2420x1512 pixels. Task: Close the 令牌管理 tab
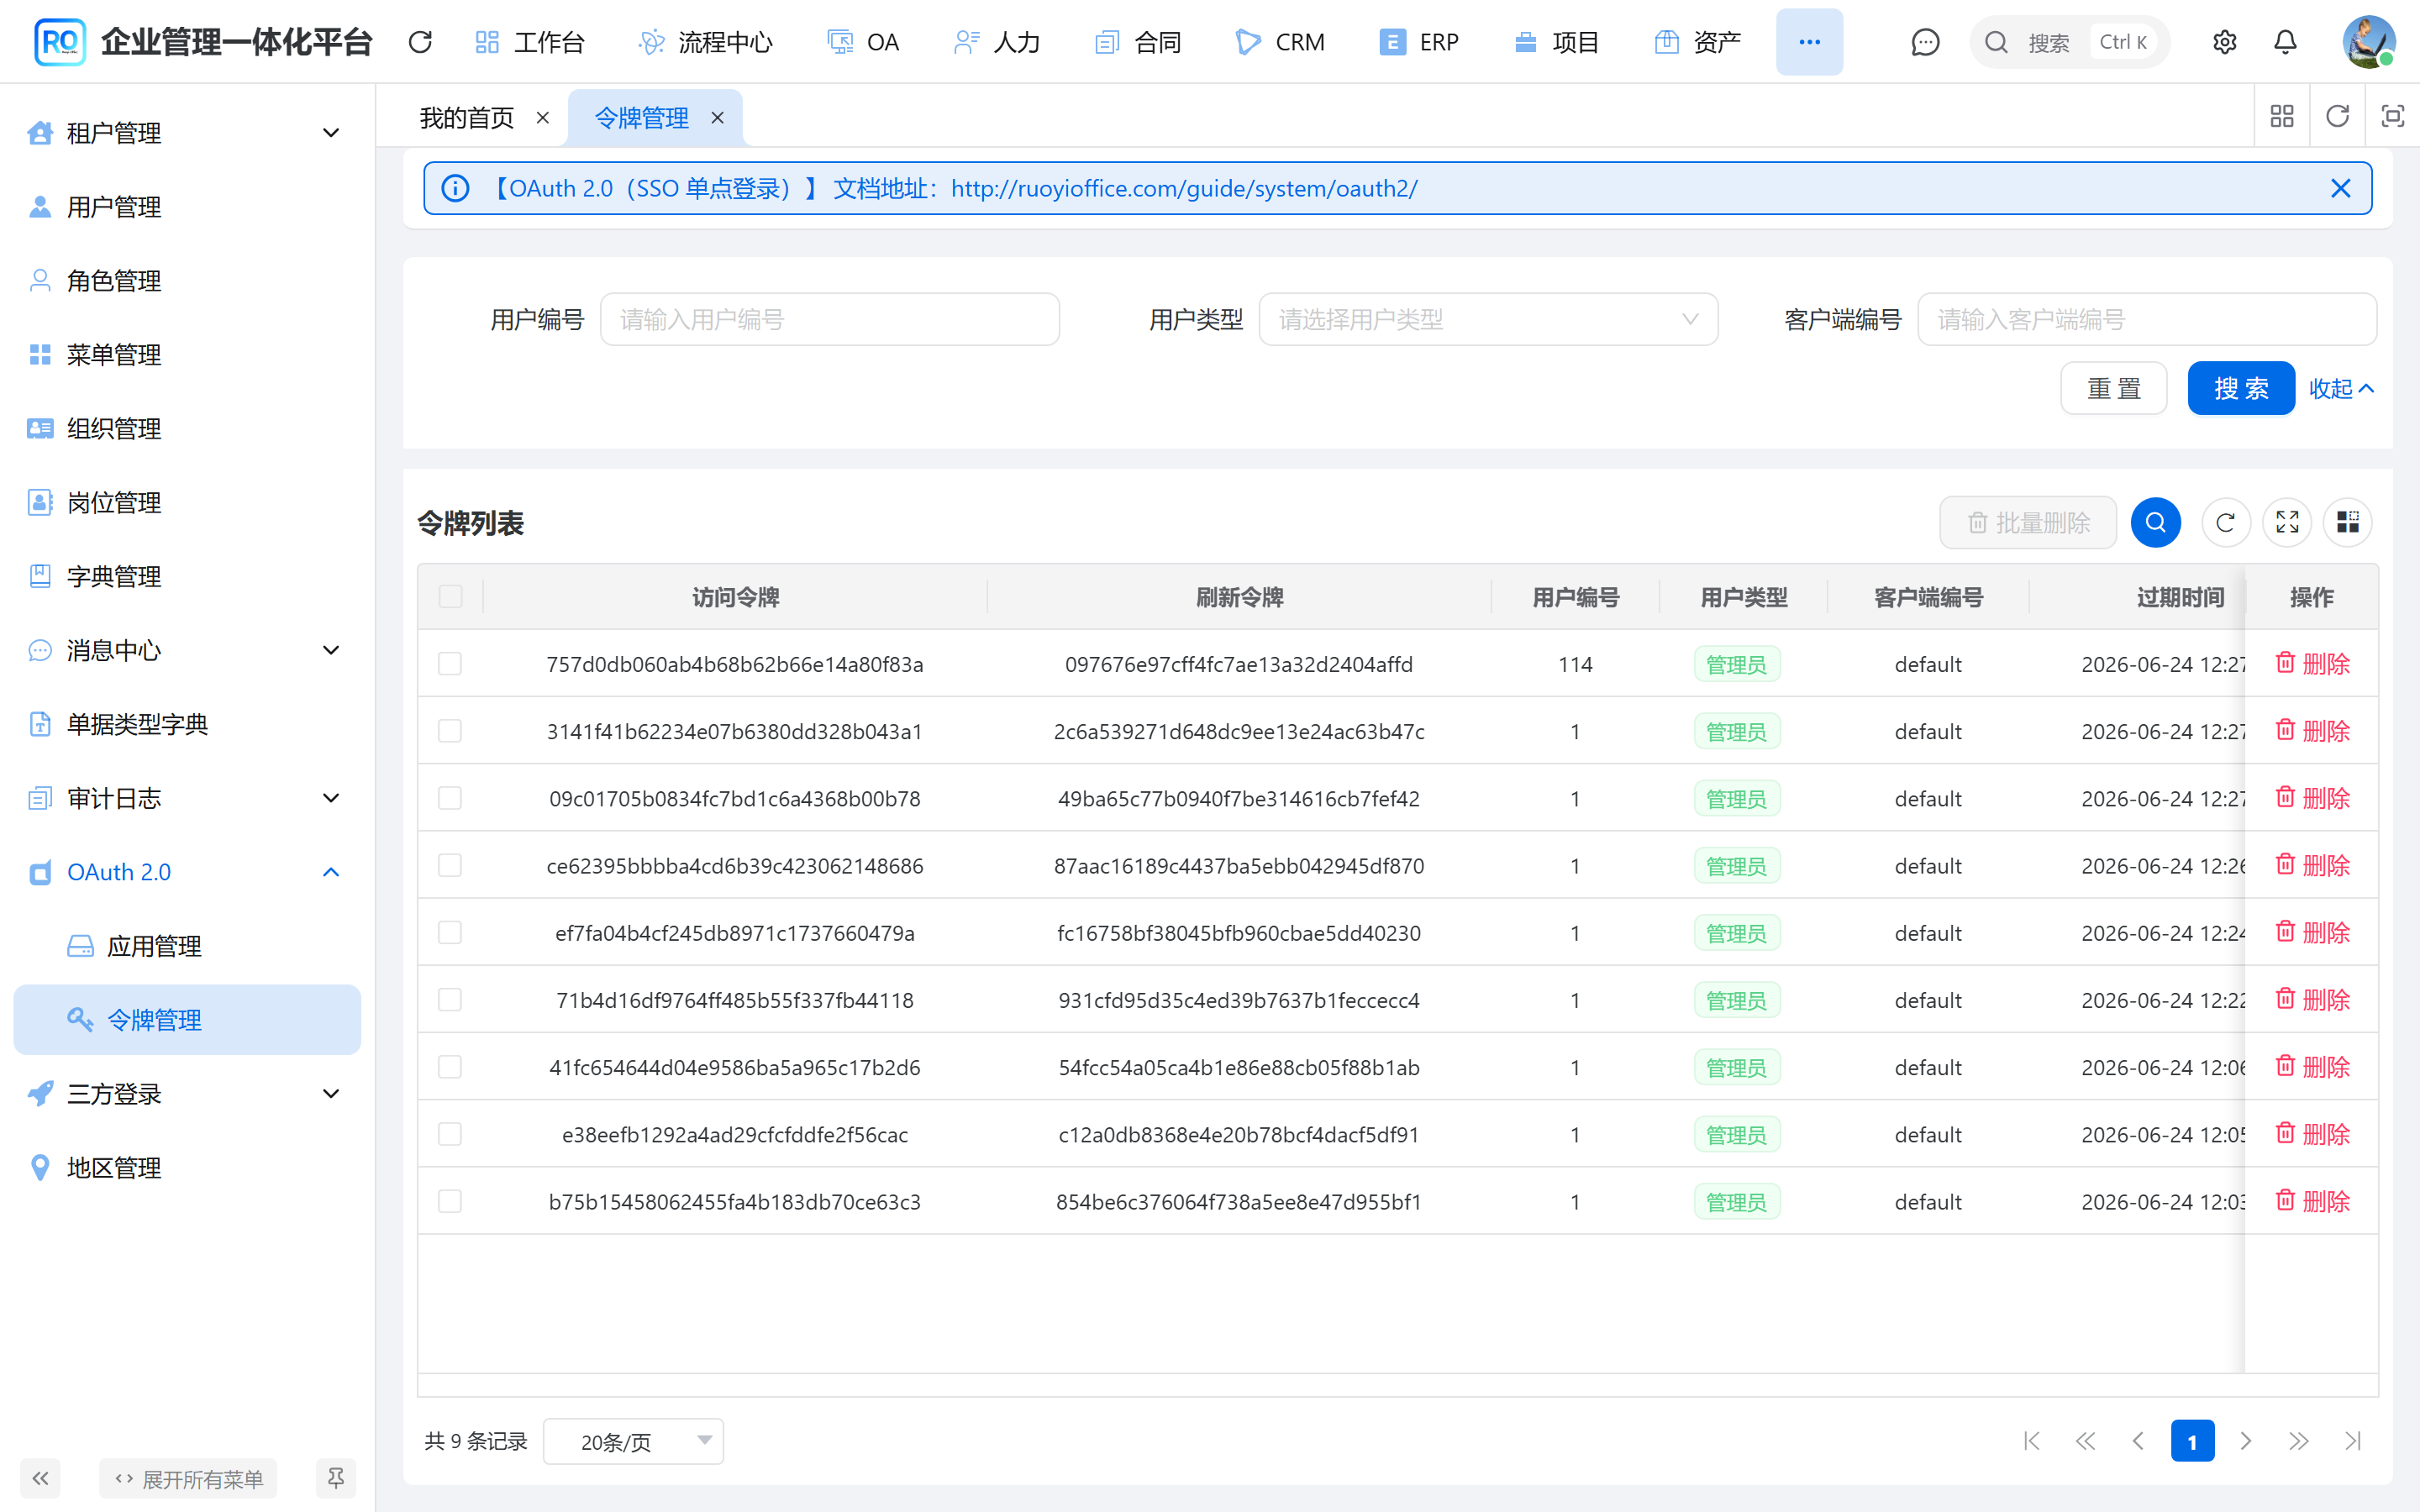[717, 117]
